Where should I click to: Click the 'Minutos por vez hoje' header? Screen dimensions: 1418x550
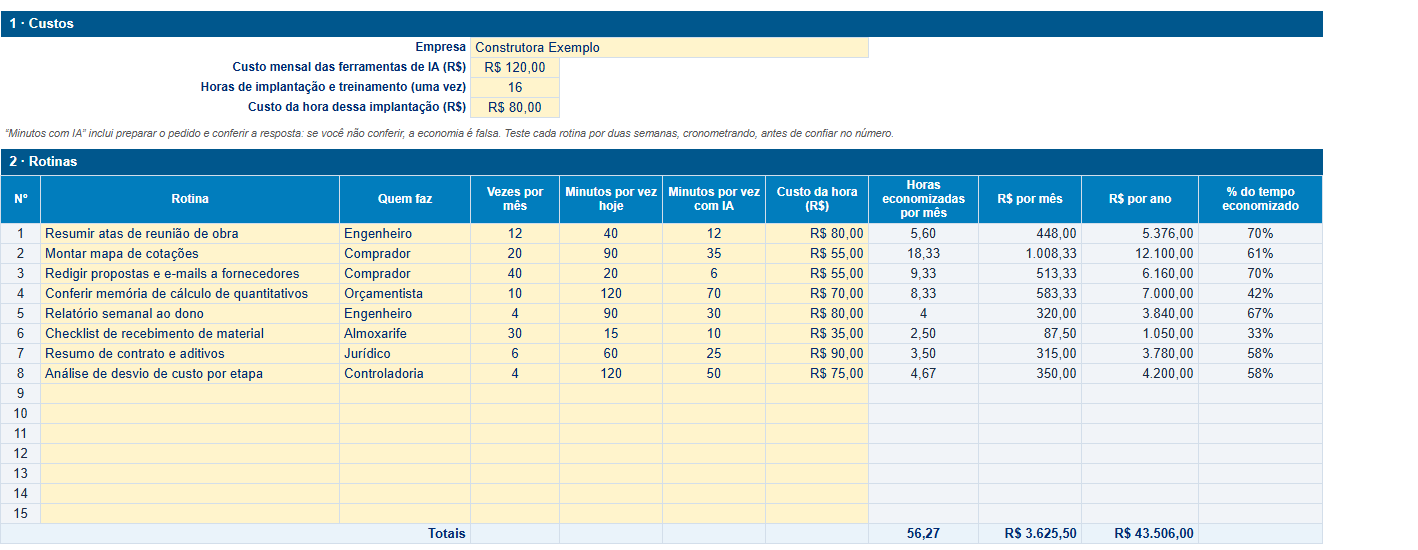click(x=611, y=199)
